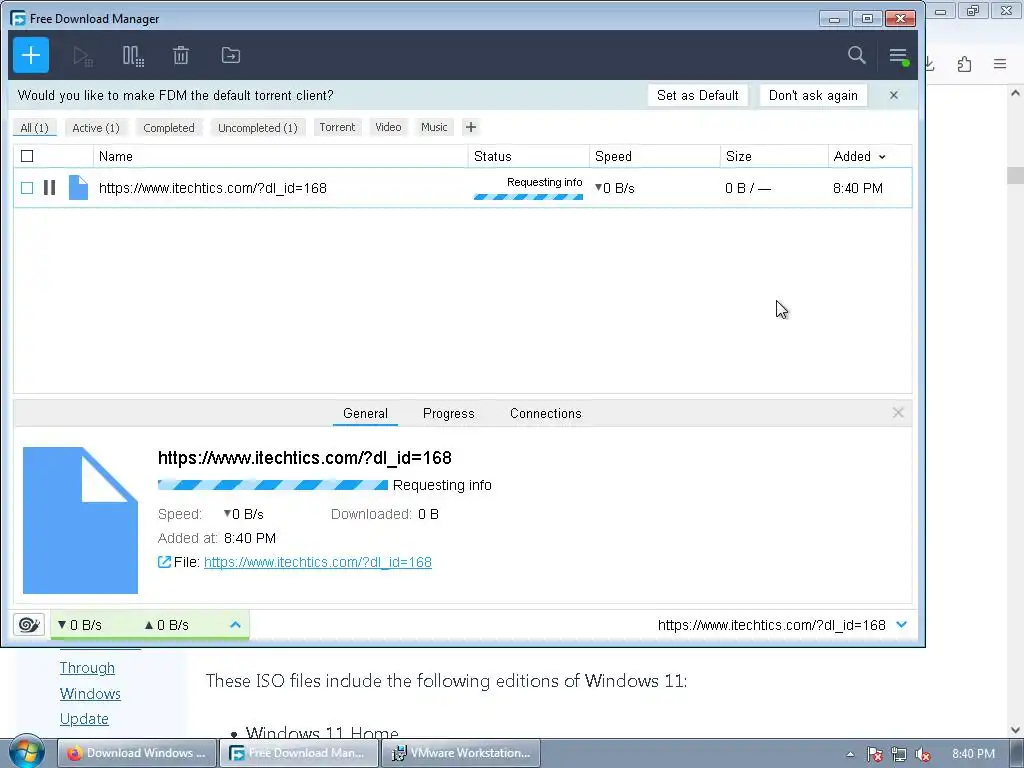
Task: Click Don't ask again button
Action: (x=813, y=95)
